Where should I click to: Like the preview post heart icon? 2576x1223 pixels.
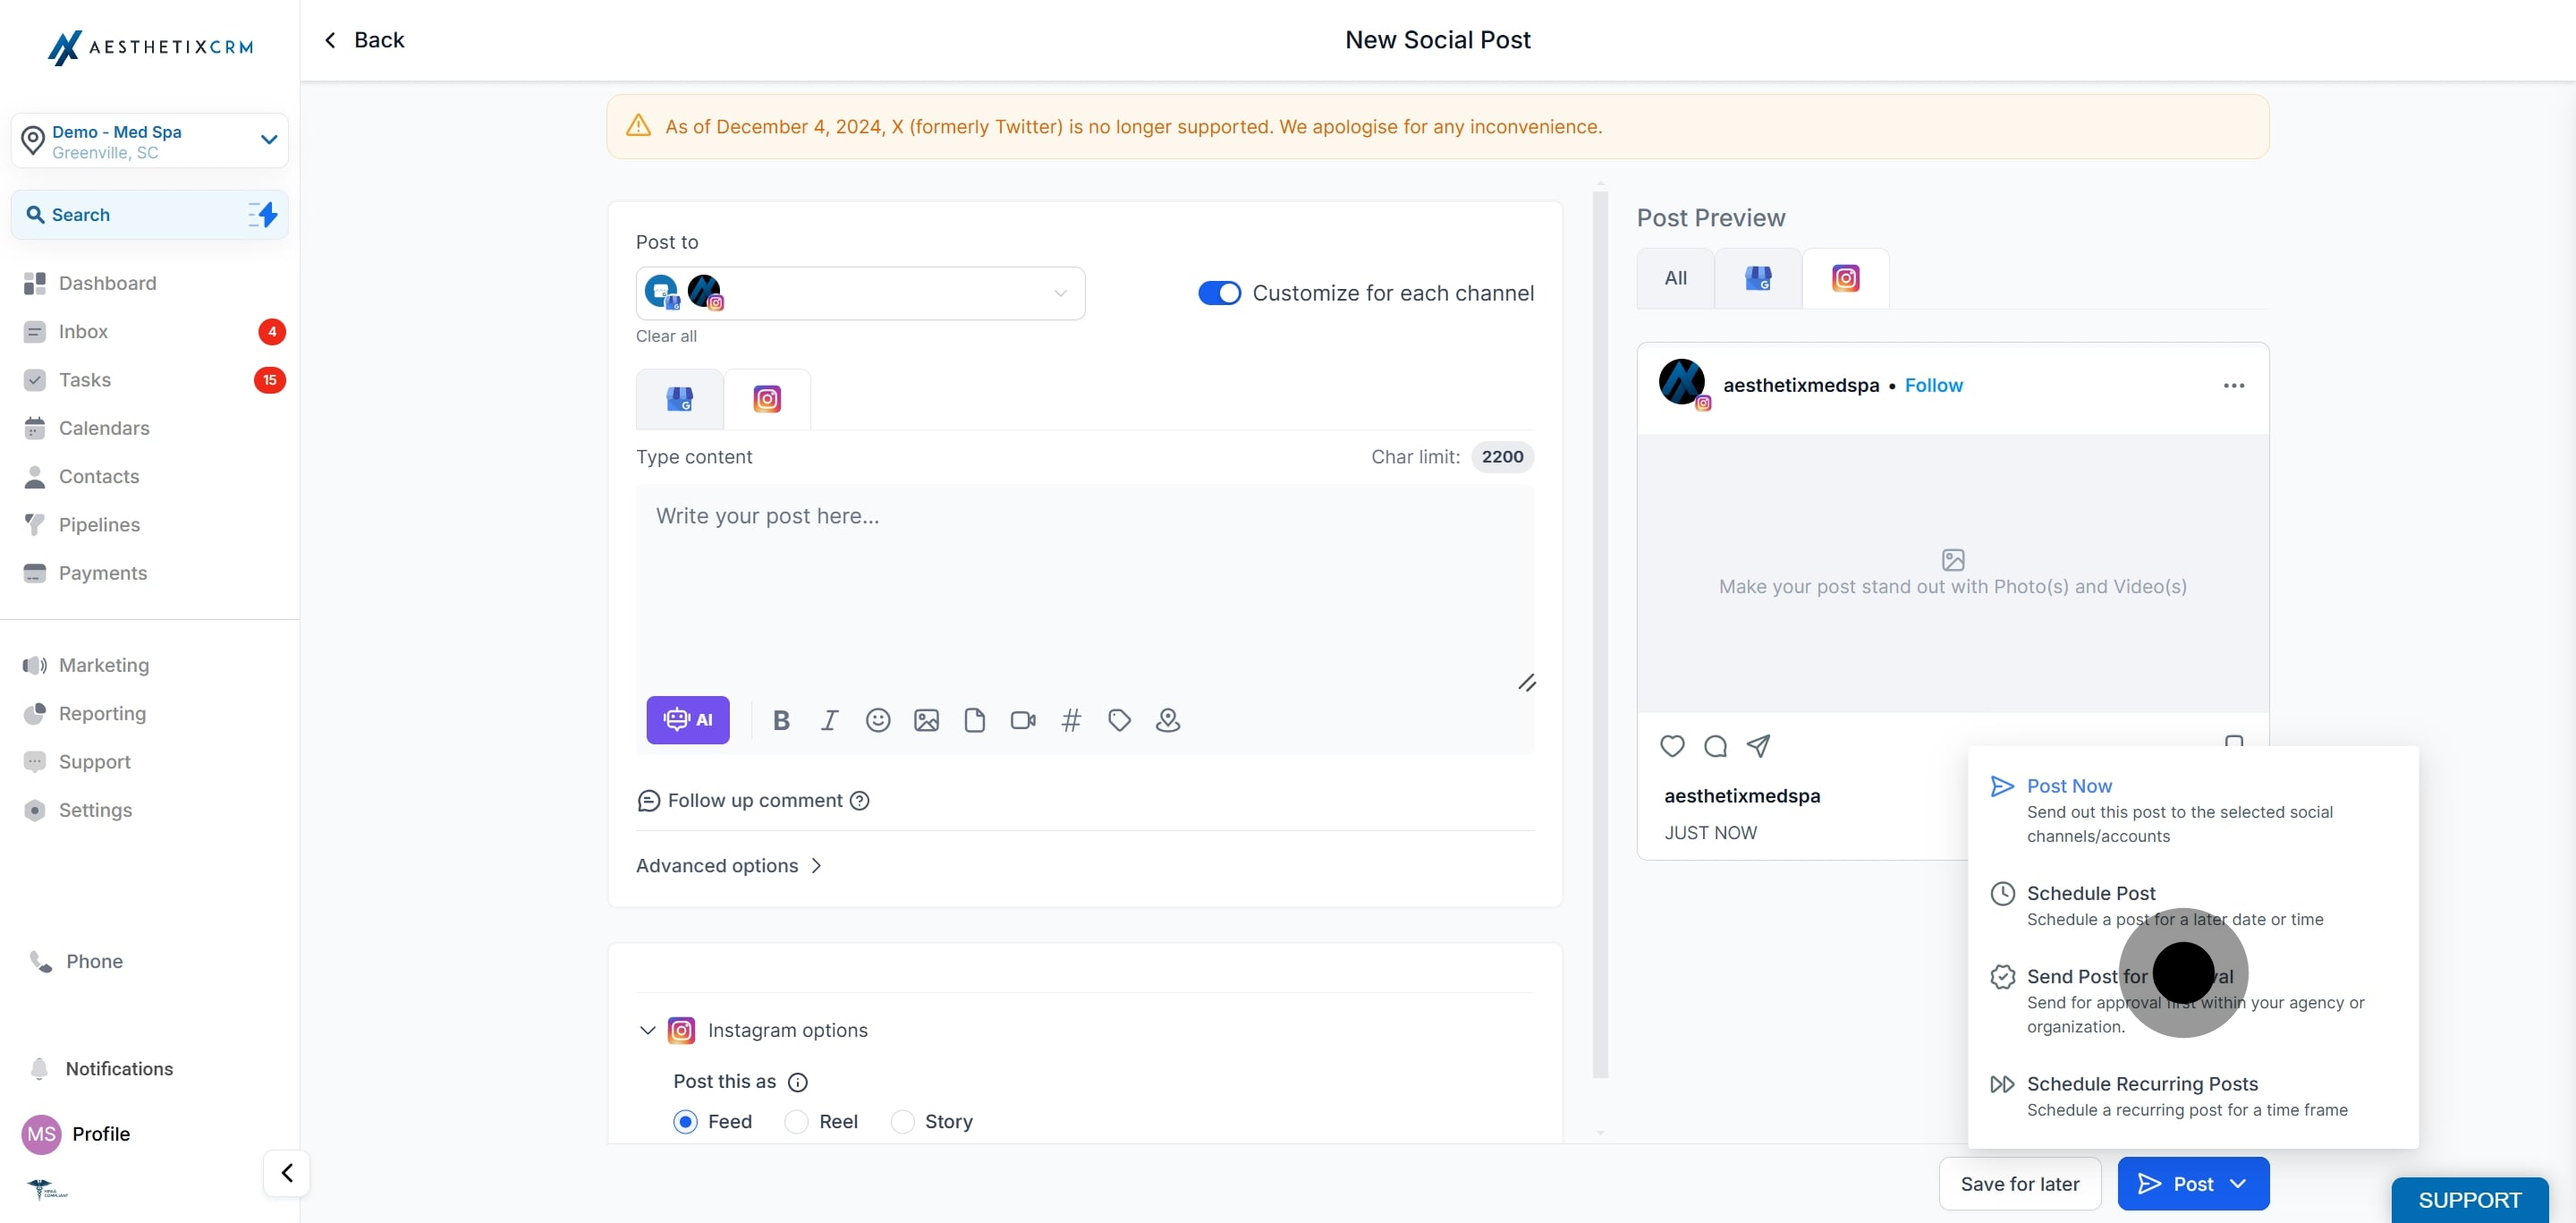tap(1672, 746)
